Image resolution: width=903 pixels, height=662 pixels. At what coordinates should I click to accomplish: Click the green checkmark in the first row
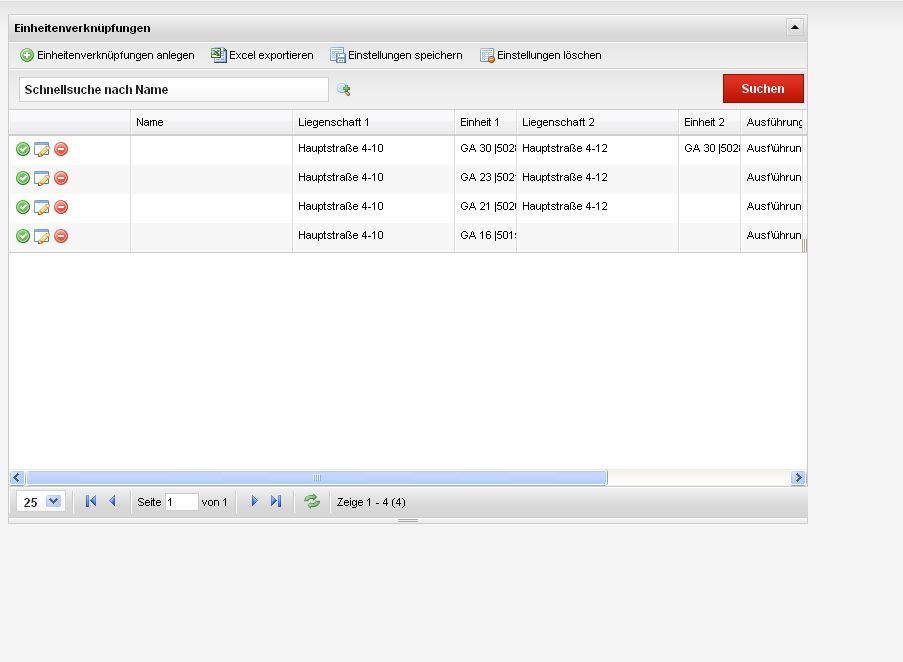pyautogui.click(x=23, y=149)
